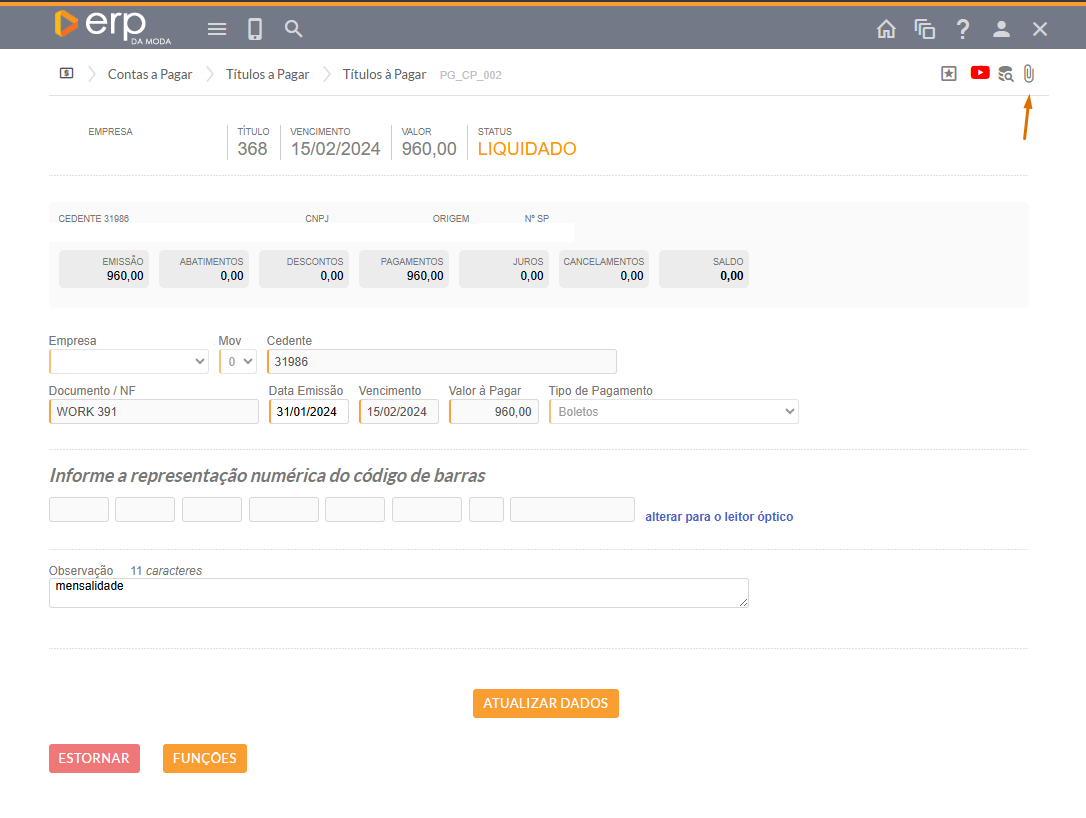
Task: Open the hamburger menu icon
Action: (217, 29)
